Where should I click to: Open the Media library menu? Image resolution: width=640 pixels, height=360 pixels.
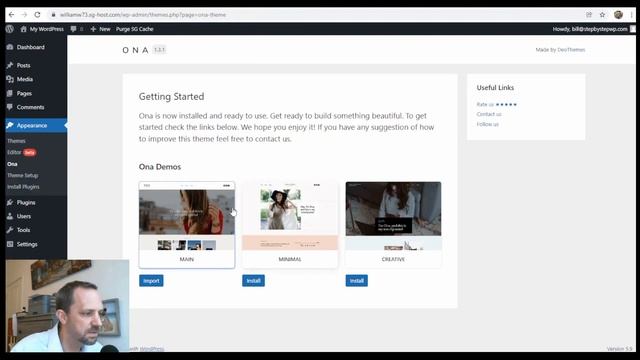[x=24, y=79]
